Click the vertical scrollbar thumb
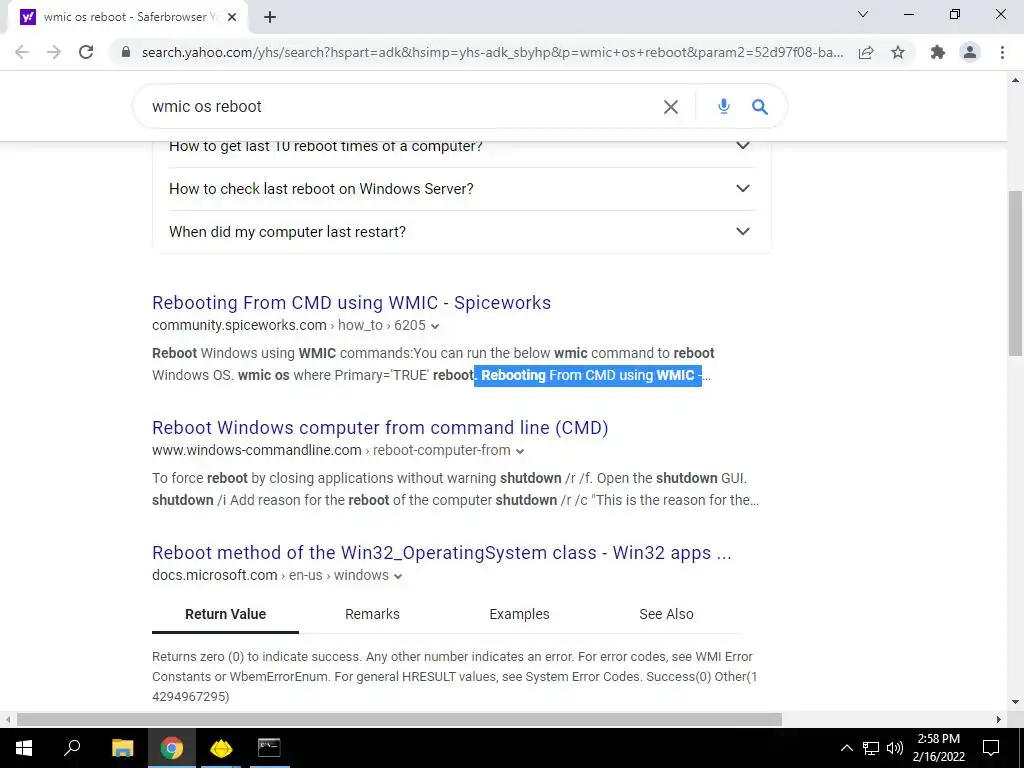This screenshot has height=768, width=1024. (x=1015, y=273)
